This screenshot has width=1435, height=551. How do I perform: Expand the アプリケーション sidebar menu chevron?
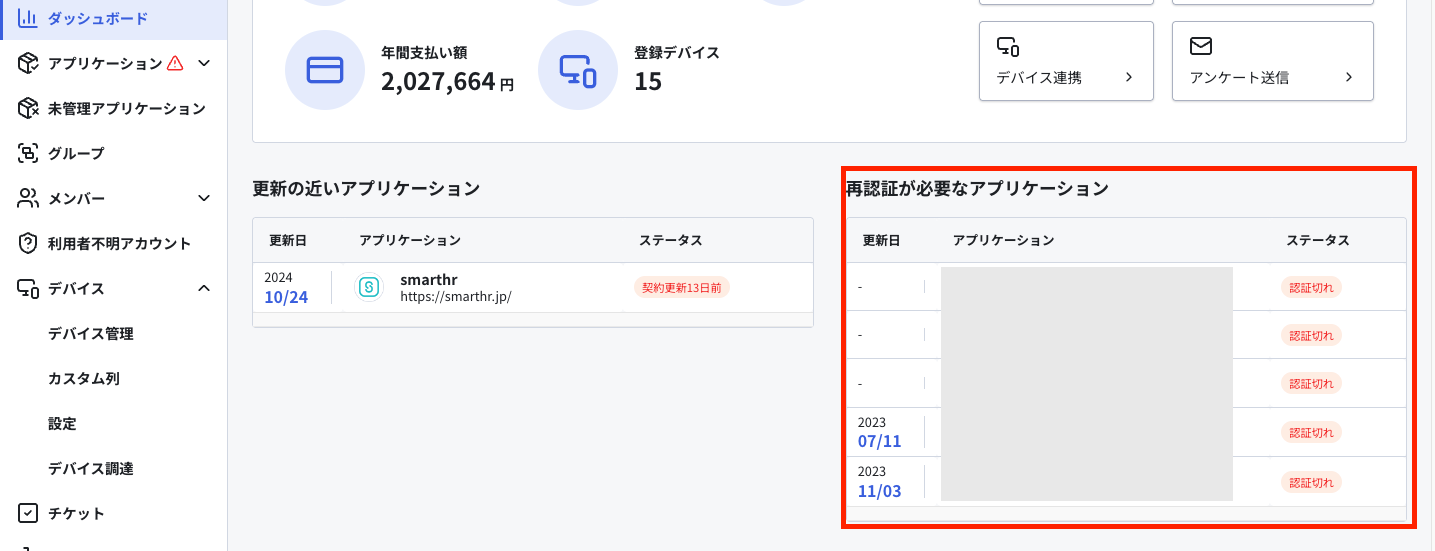tap(204, 63)
